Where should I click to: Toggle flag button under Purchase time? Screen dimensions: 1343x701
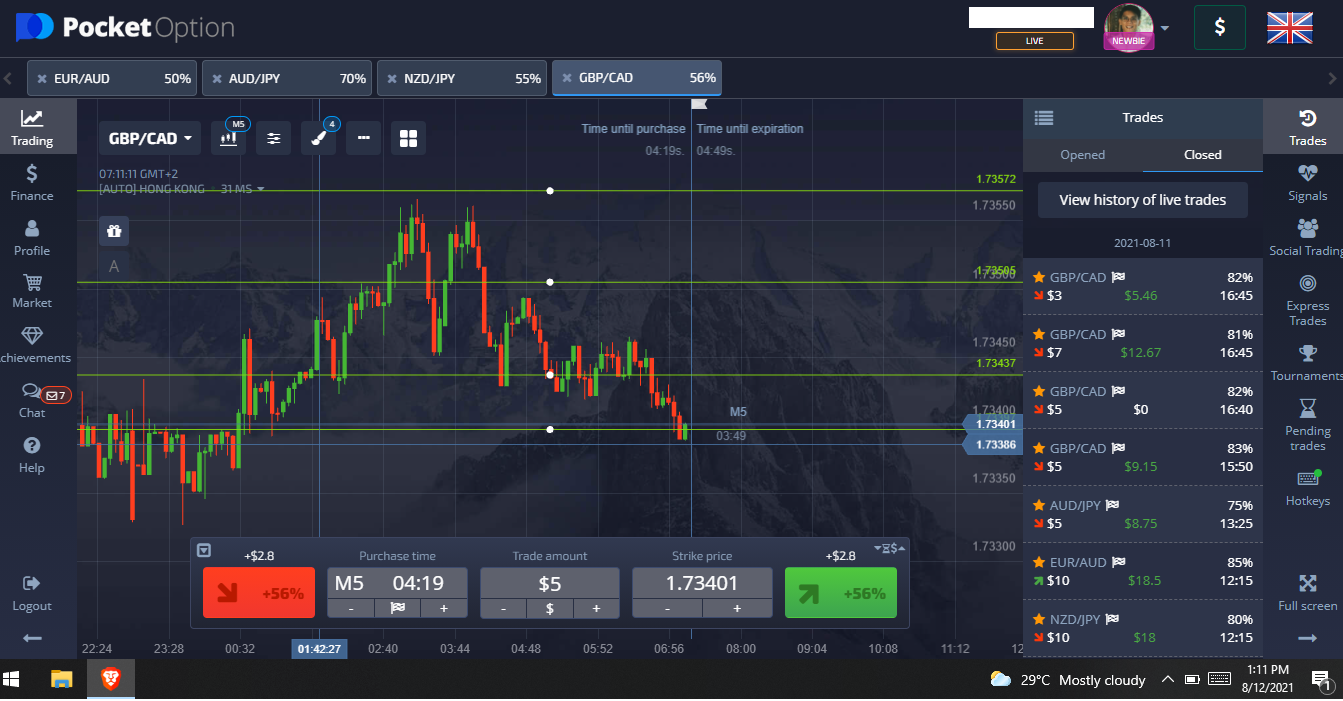tap(397, 608)
